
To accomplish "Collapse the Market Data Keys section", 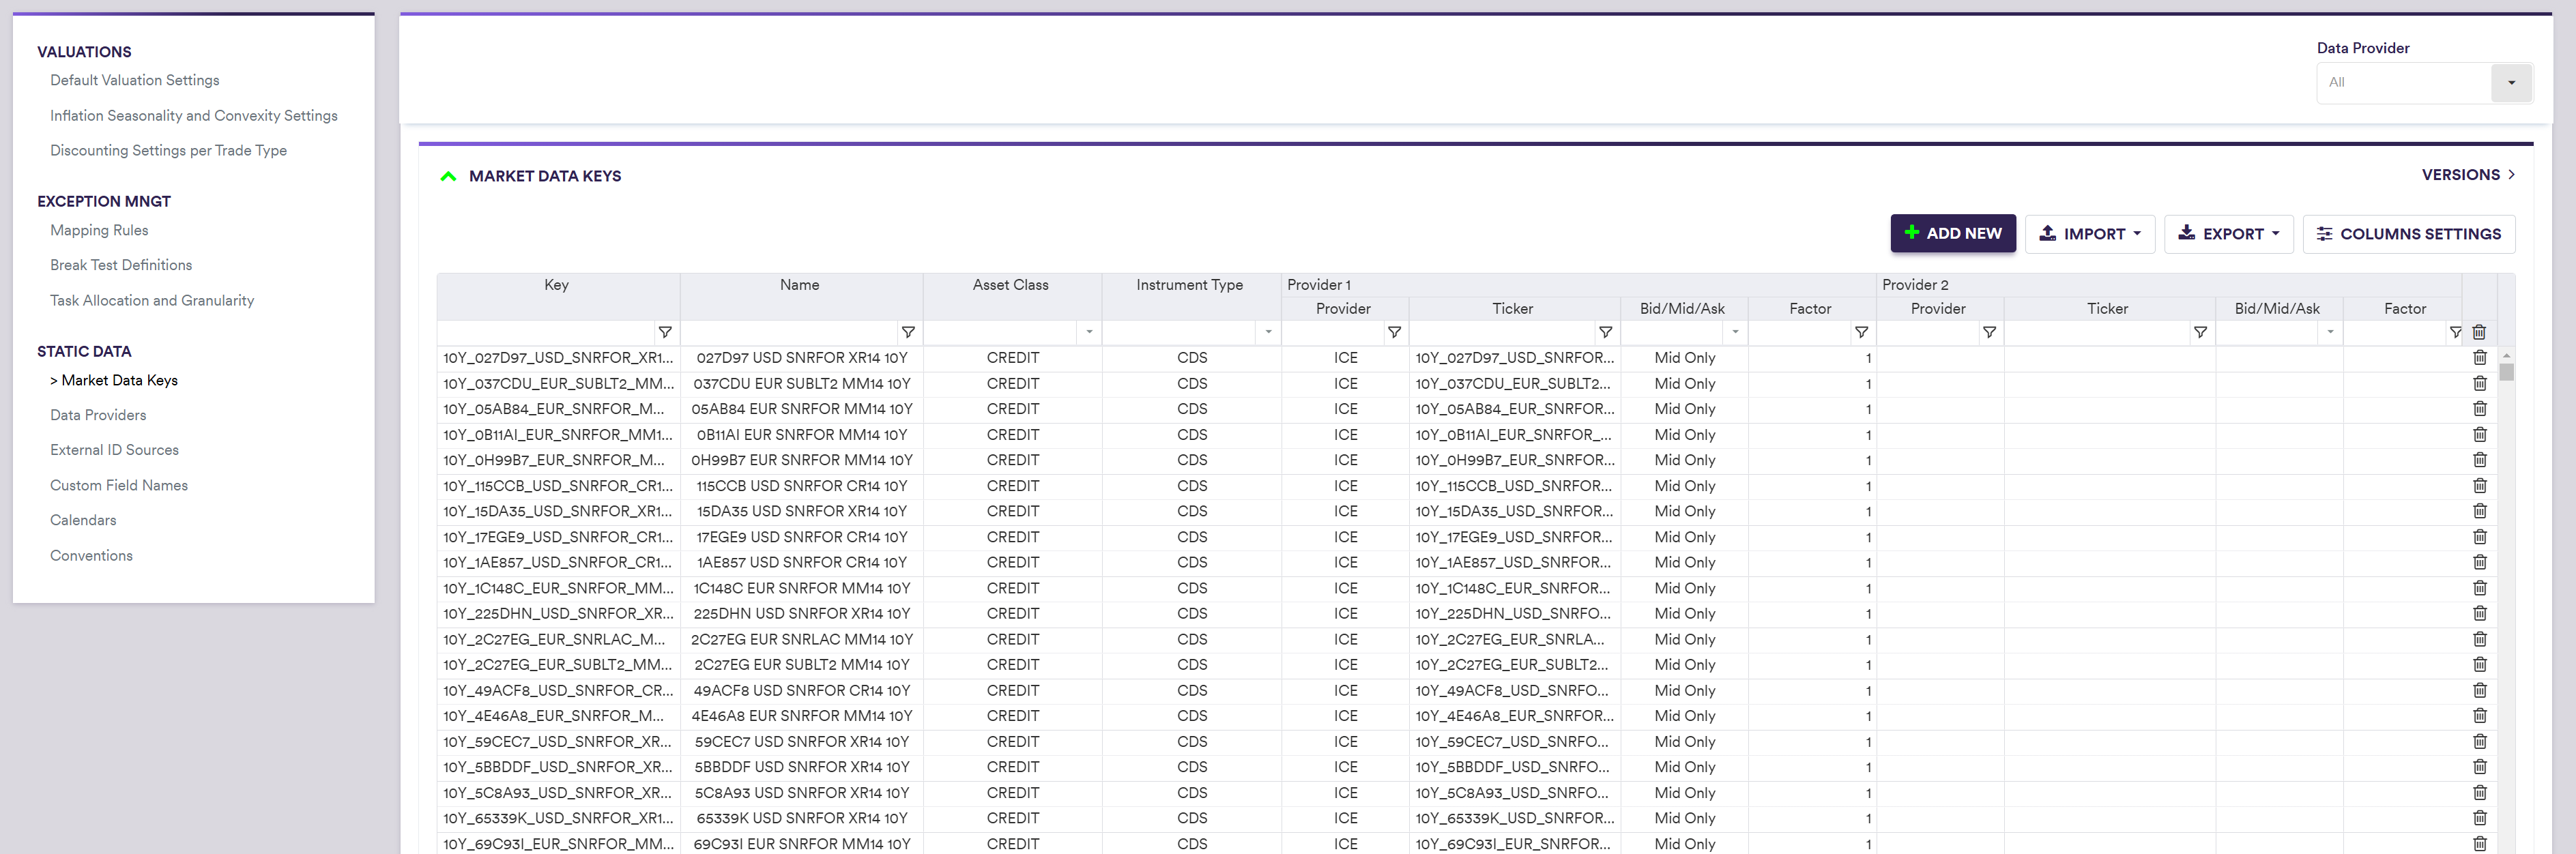I will coord(448,176).
